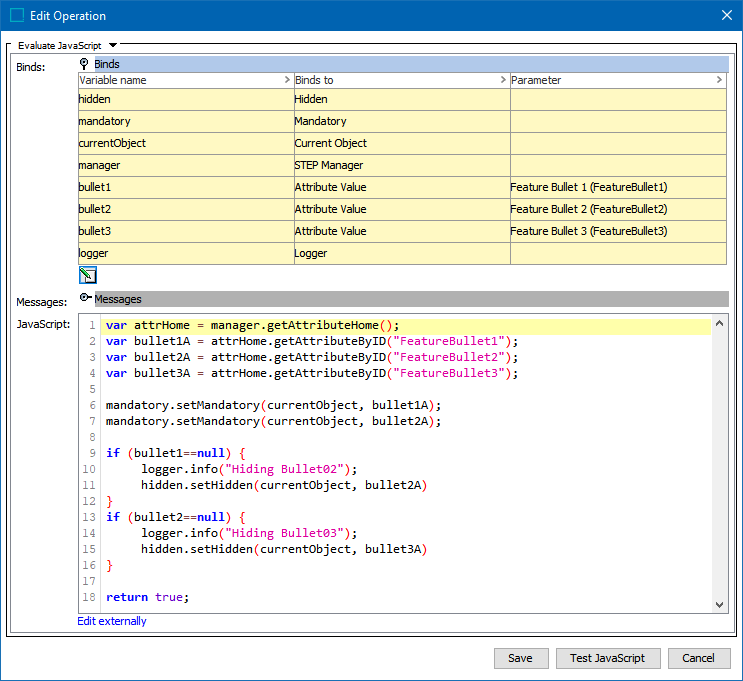Select the bullet1 variable name cell
743x681 pixels.
185,187
